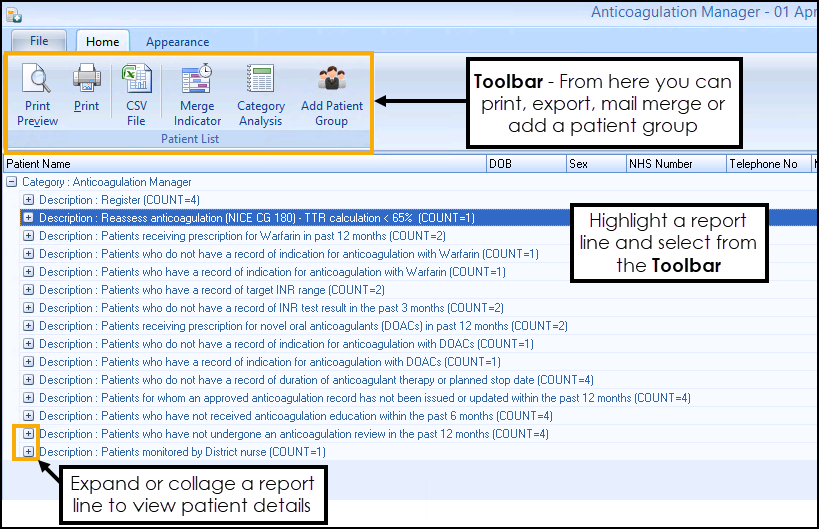Highlight the DOACs past 12 months prescription line
The height and width of the screenshot is (529, 819).
pyautogui.click(x=302, y=326)
